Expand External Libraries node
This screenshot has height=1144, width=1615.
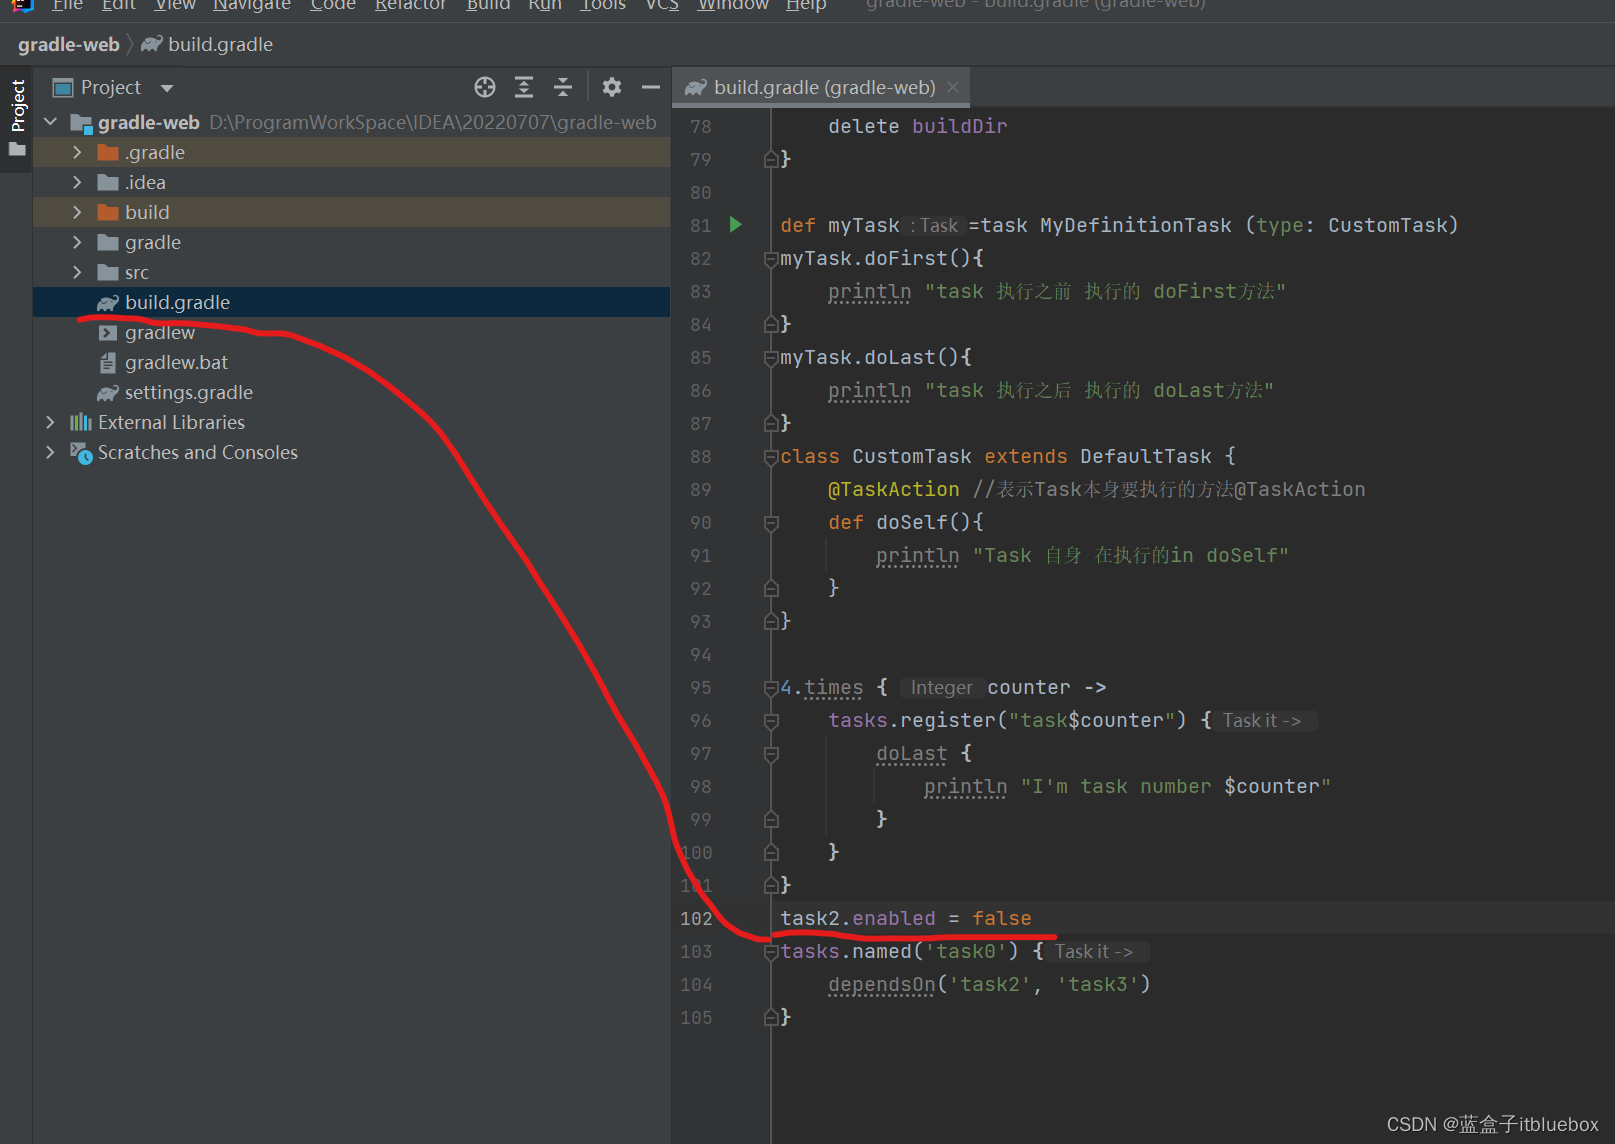coord(51,422)
